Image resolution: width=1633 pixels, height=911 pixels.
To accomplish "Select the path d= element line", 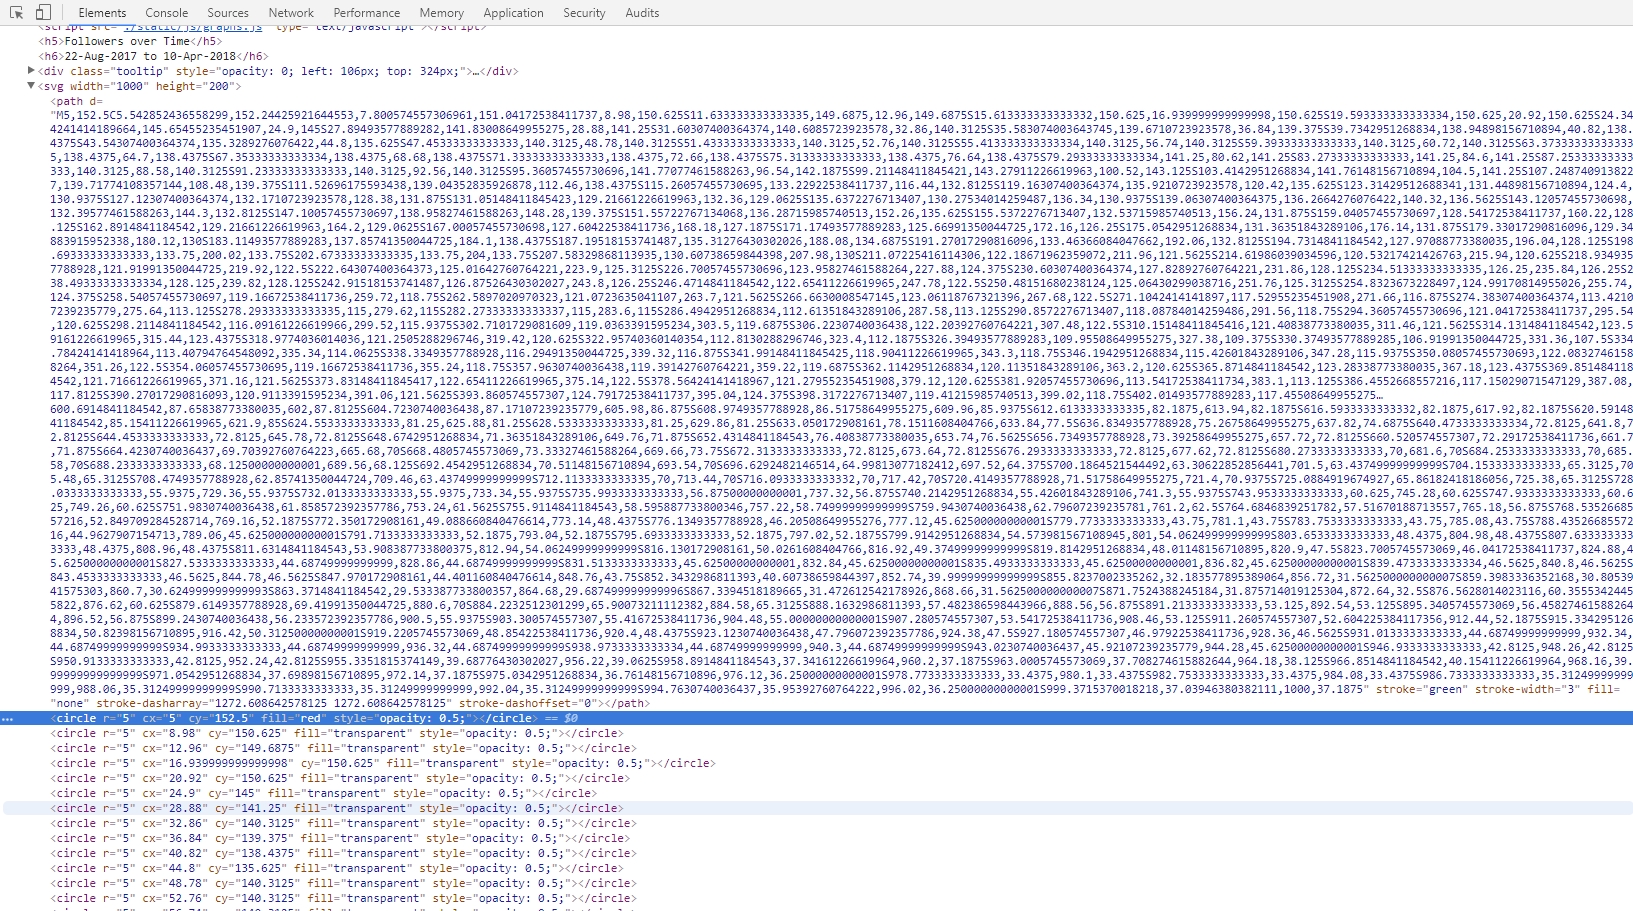I will 77,101.
